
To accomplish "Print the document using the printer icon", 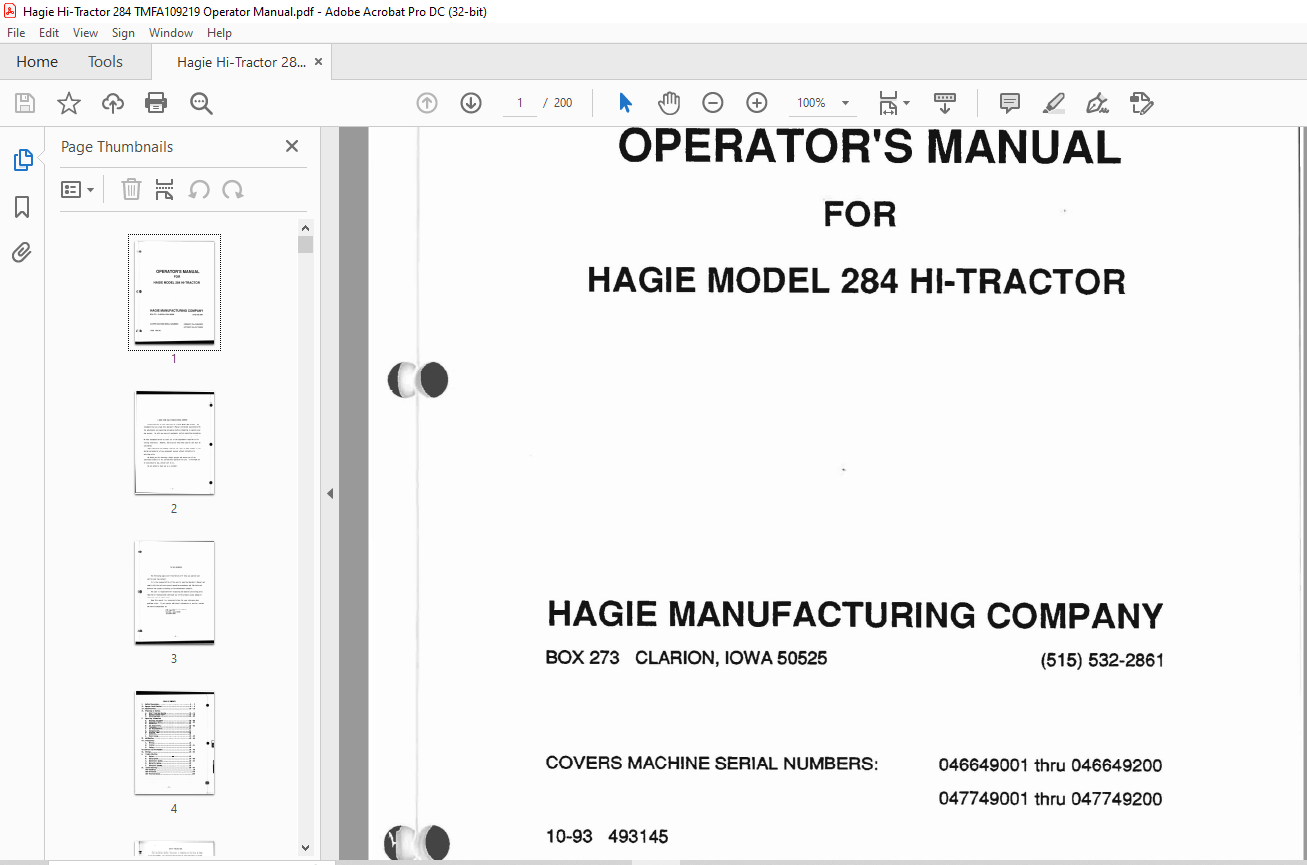I will (x=156, y=103).
